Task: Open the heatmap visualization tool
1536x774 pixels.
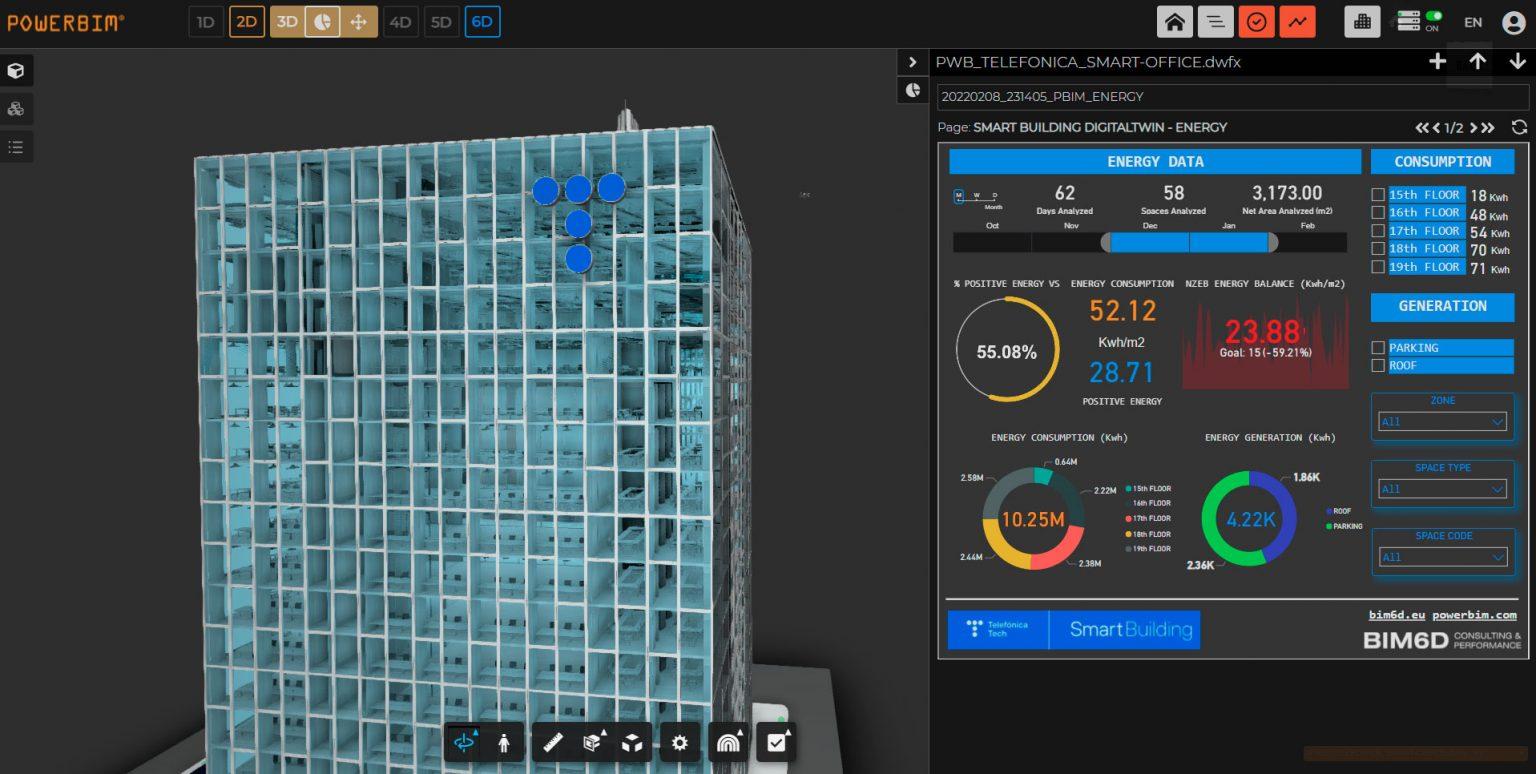Action: point(727,742)
